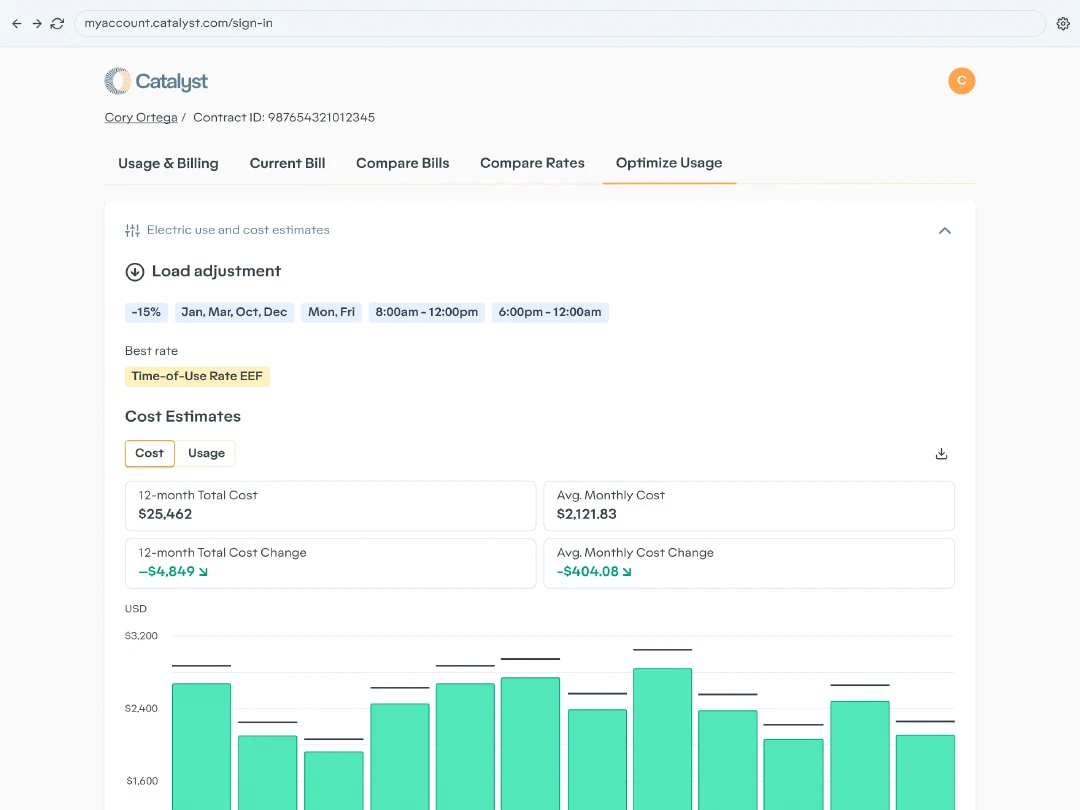Open the Usage & Billing tab

[168, 163]
